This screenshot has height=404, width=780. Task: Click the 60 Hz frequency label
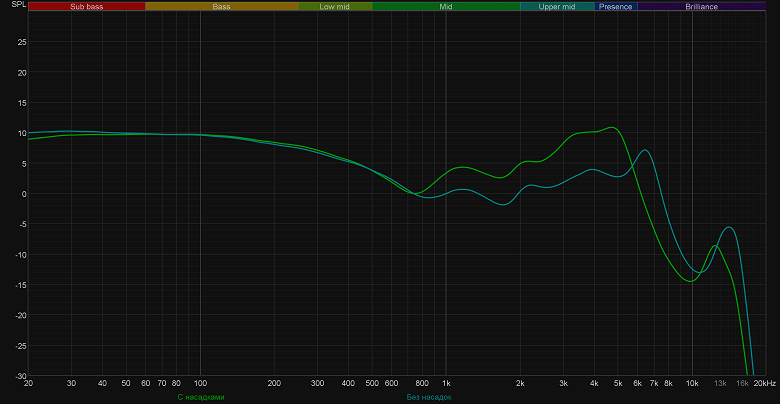[x=145, y=383]
